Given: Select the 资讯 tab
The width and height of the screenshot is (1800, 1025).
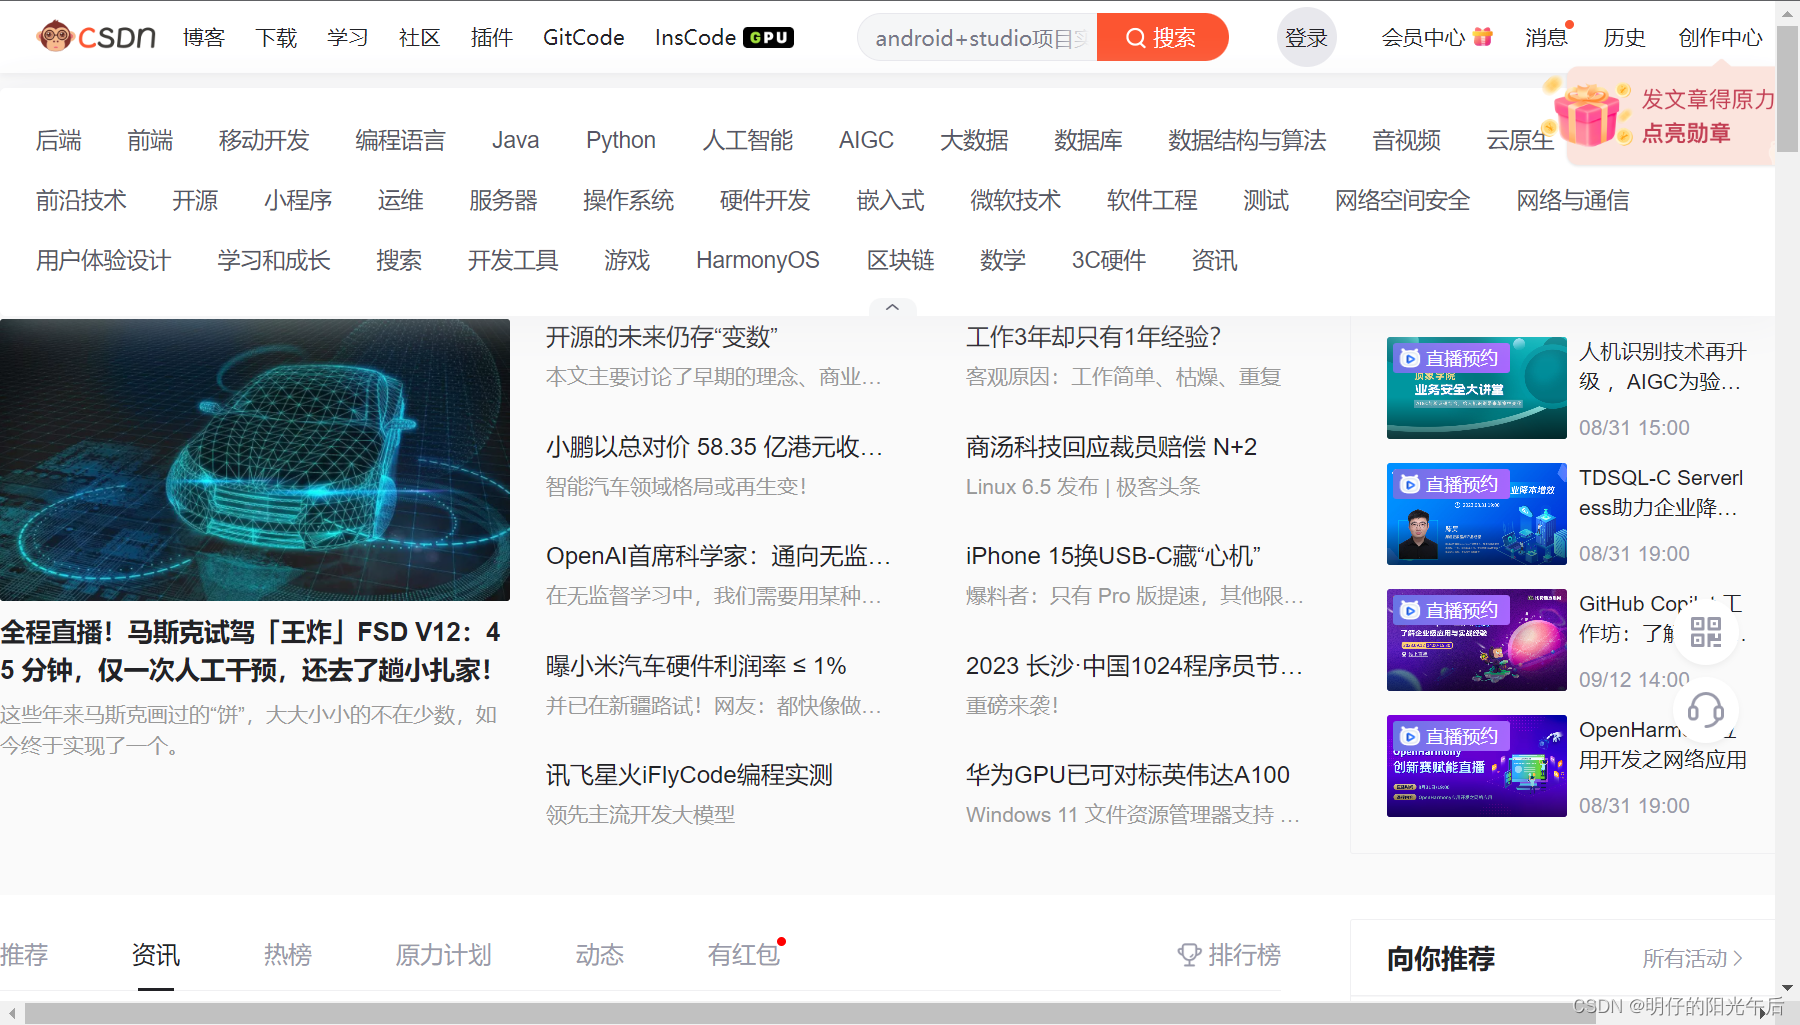Looking at the screenshot, I should 156,955.
